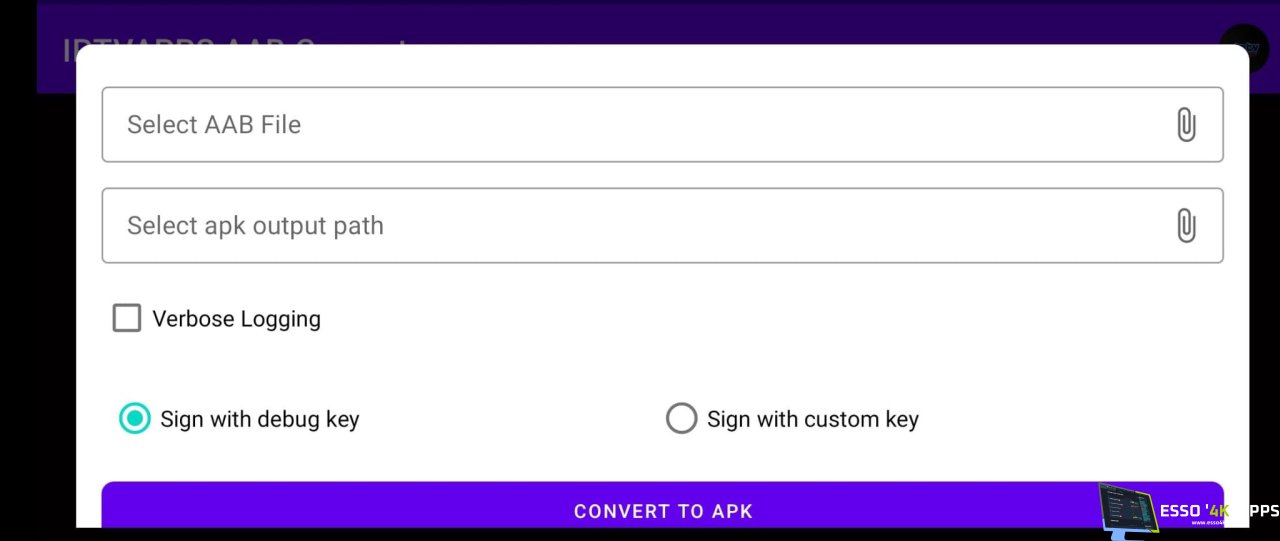Click the Verbose Logging label text
Image resolution: width=1280 pixels, height=541 pixels.
(236, 319)
